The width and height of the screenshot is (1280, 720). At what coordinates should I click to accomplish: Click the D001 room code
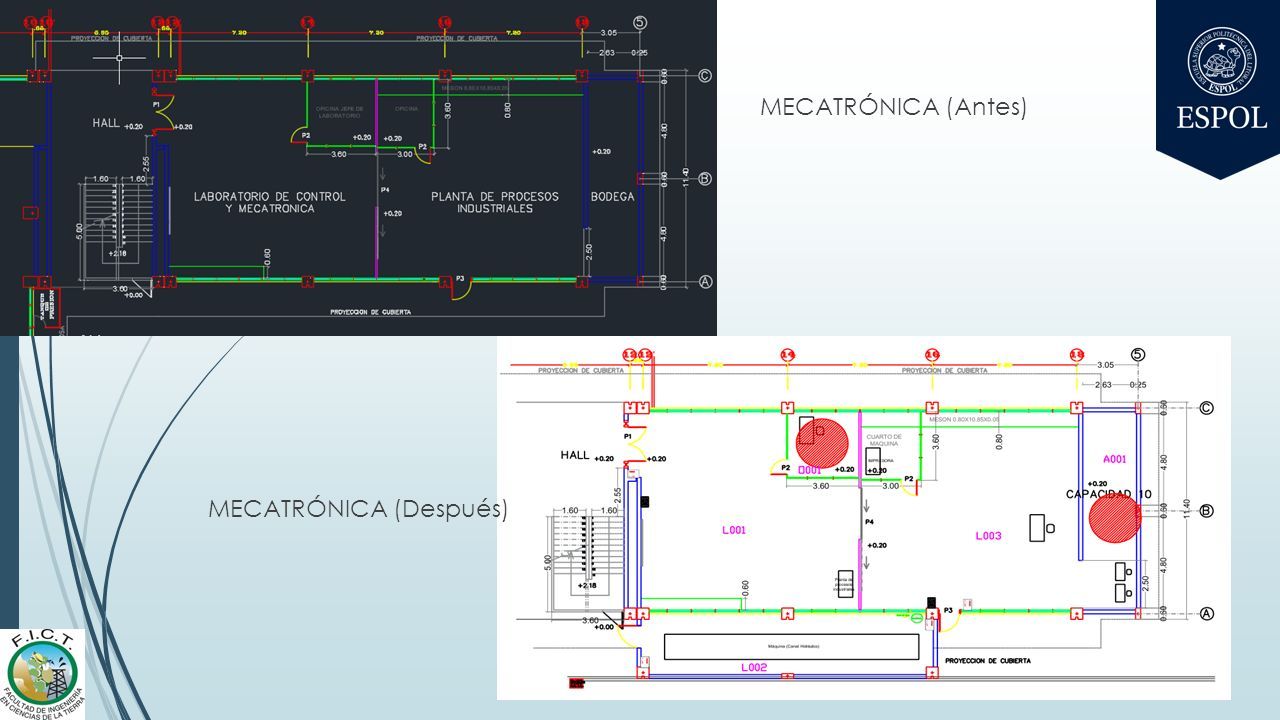pos(809,469)
